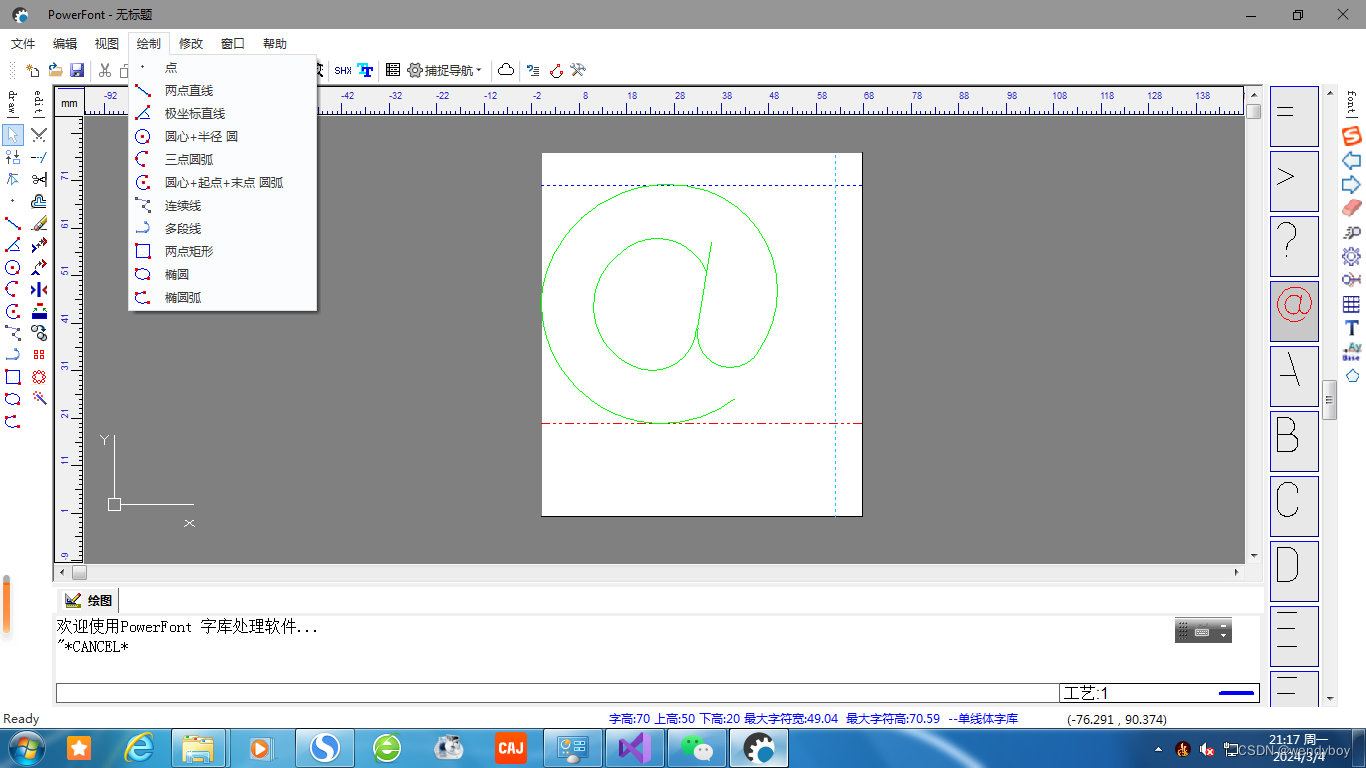Click the cloud icon in top toolbar

point(506,70)
